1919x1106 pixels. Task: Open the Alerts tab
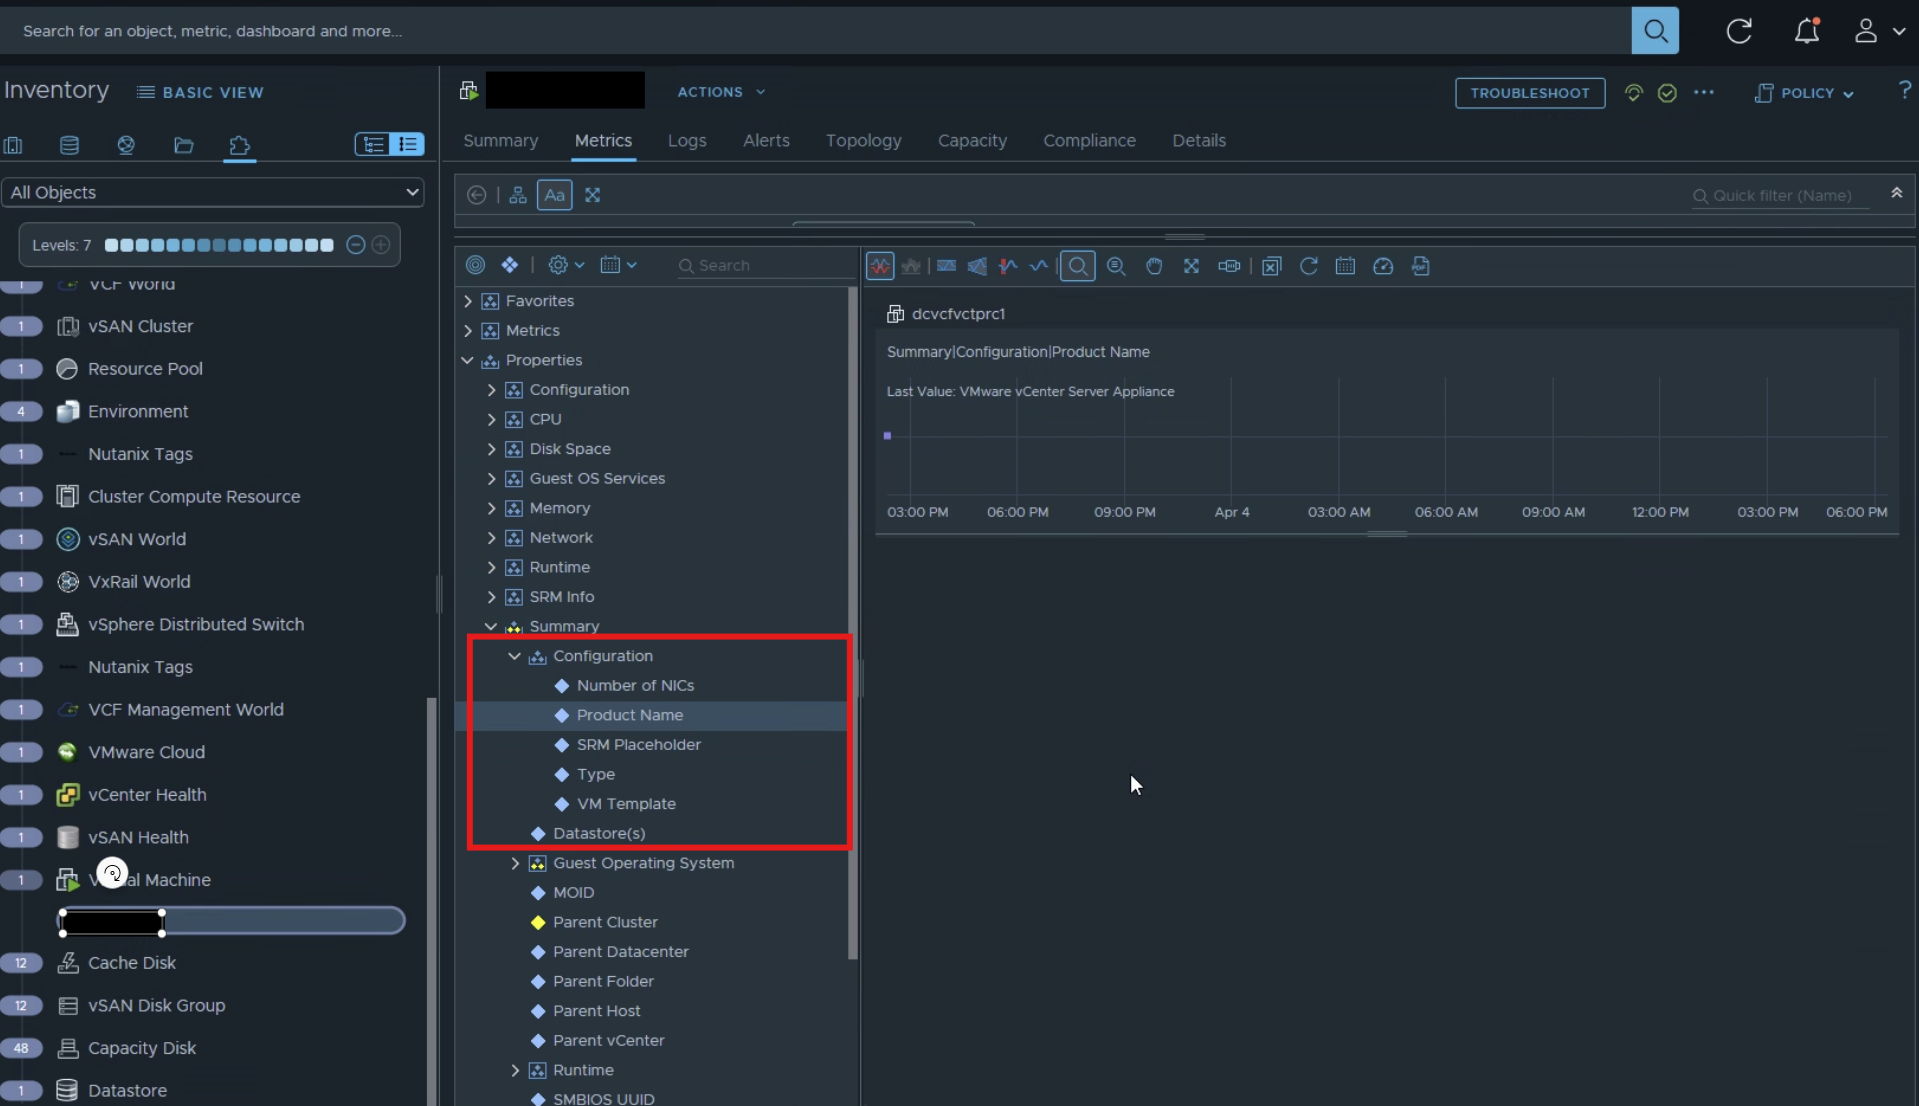[x=765, y=141]
